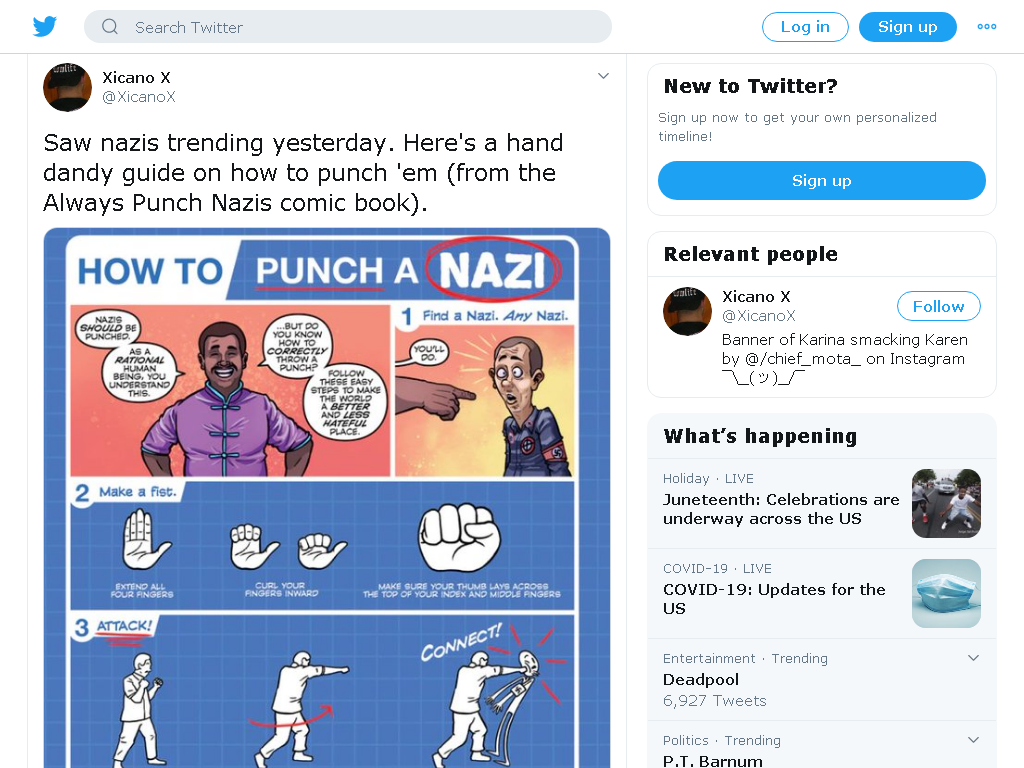Image resolution: width=1024 pixels, height=768 pixels.
Task: Click Xicano X tweet author avatar
Action: click(67, 88)
